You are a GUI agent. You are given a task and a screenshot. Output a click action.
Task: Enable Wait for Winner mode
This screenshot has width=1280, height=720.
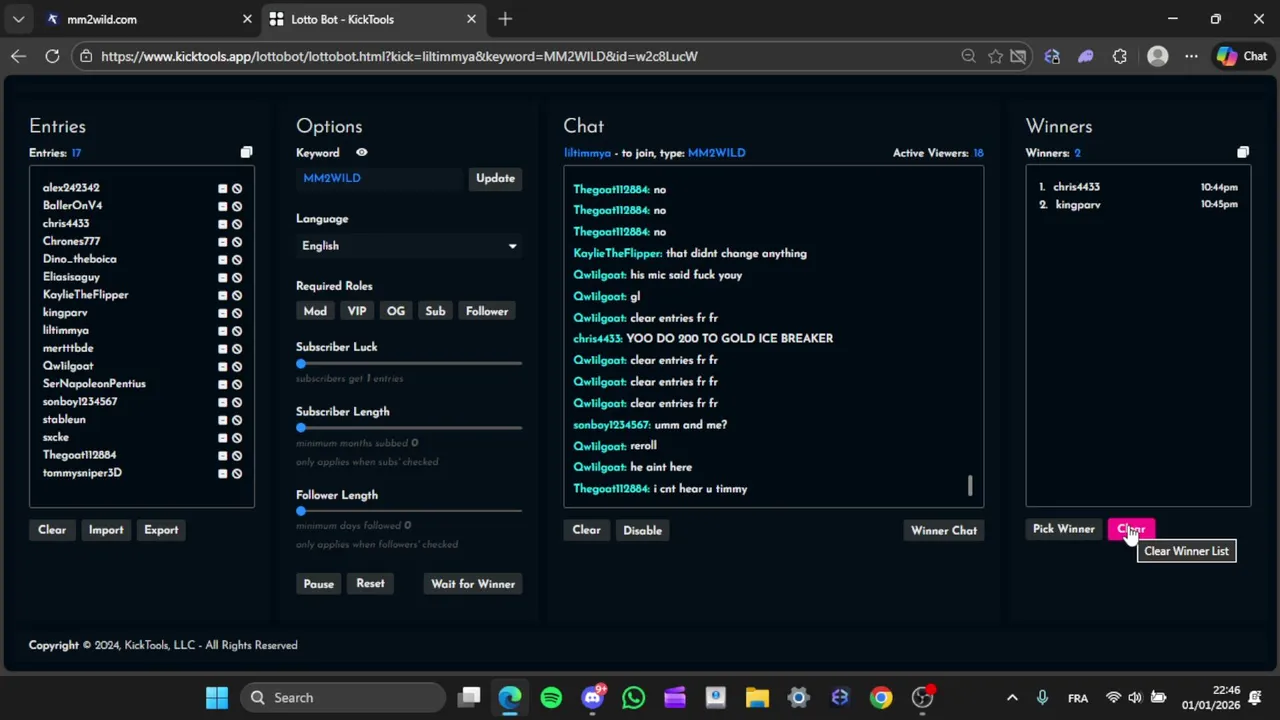pos(473,584)
